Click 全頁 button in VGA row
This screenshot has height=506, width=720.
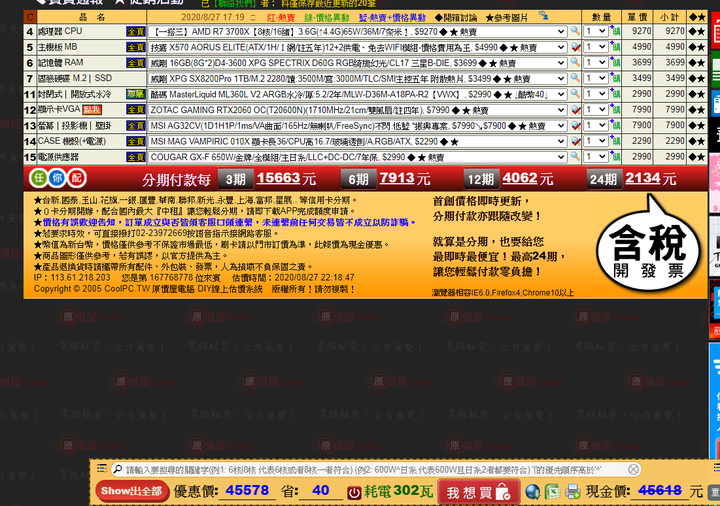click(136, 110)
